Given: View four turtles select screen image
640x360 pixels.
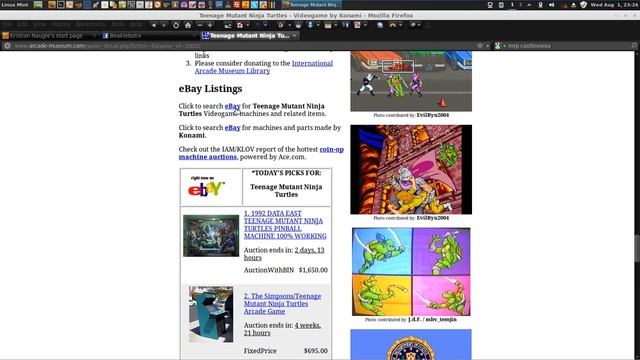Looking at the screenshot, I should click(411, 272).
